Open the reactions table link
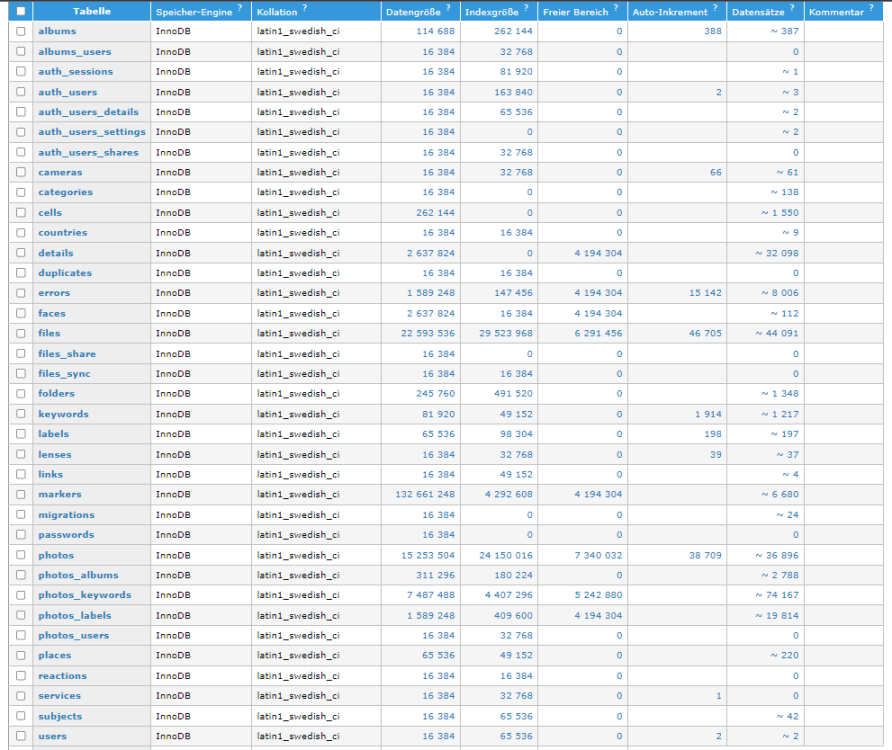Image resolution: width=892 pixels, height=750 pixels. point(63,676)
